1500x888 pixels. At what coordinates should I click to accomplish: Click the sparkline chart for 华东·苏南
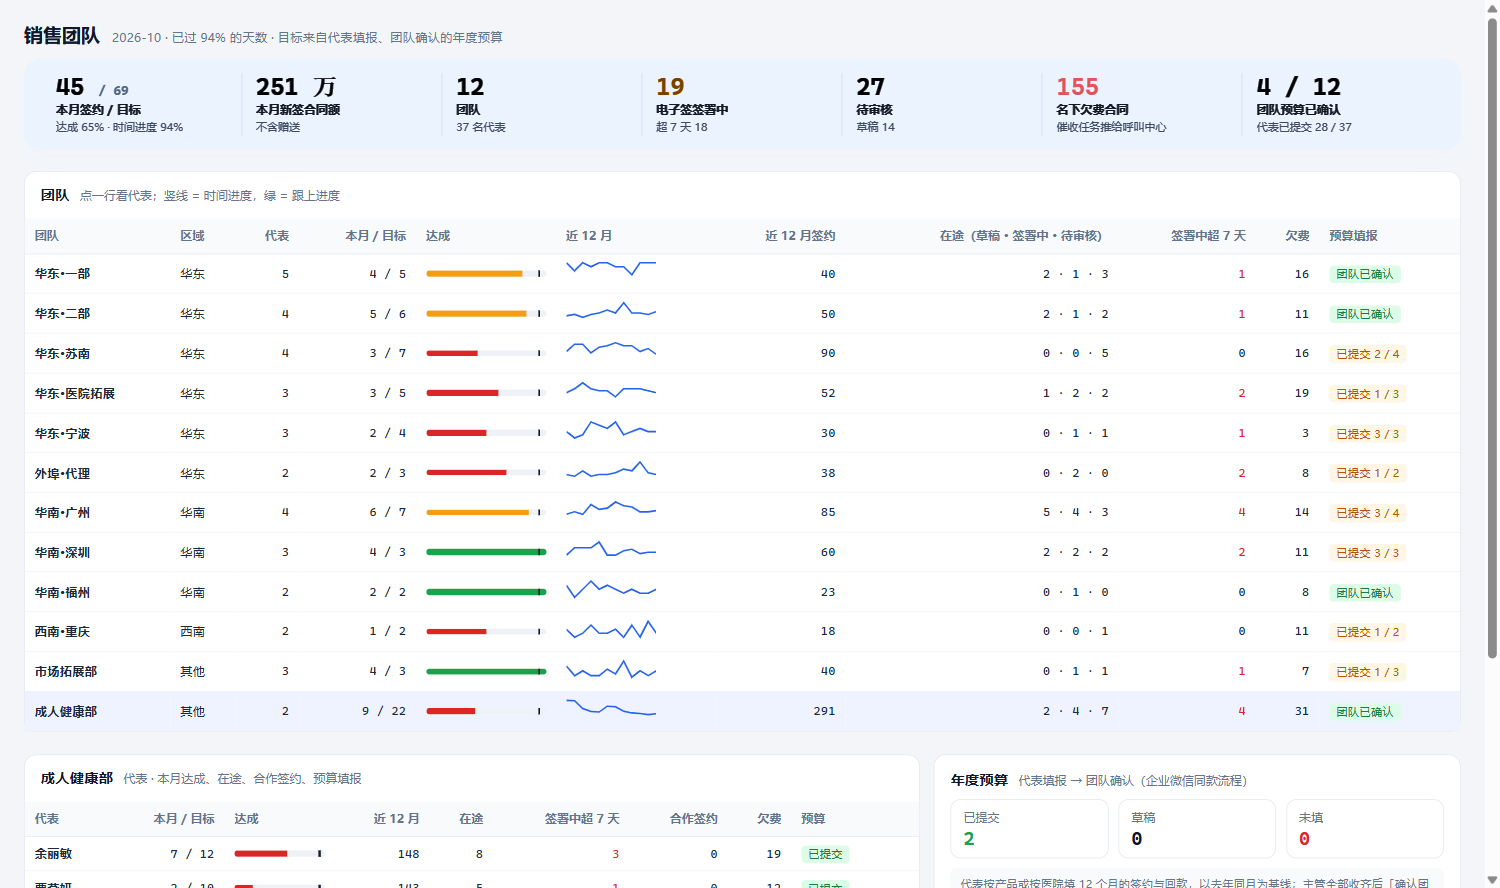pyautogui.click(x=611, y=349)
